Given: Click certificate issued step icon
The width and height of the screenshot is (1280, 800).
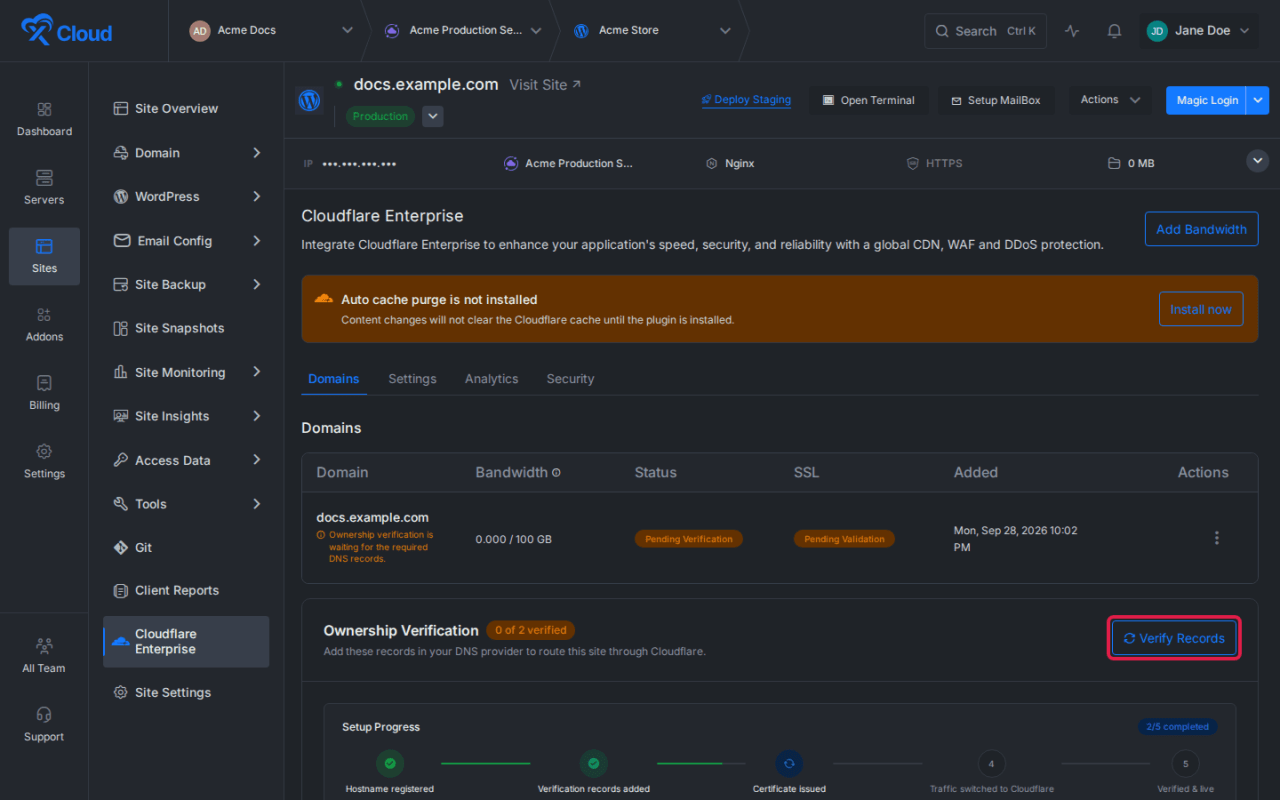Looking at the screenshot, I should coord(789,764).
